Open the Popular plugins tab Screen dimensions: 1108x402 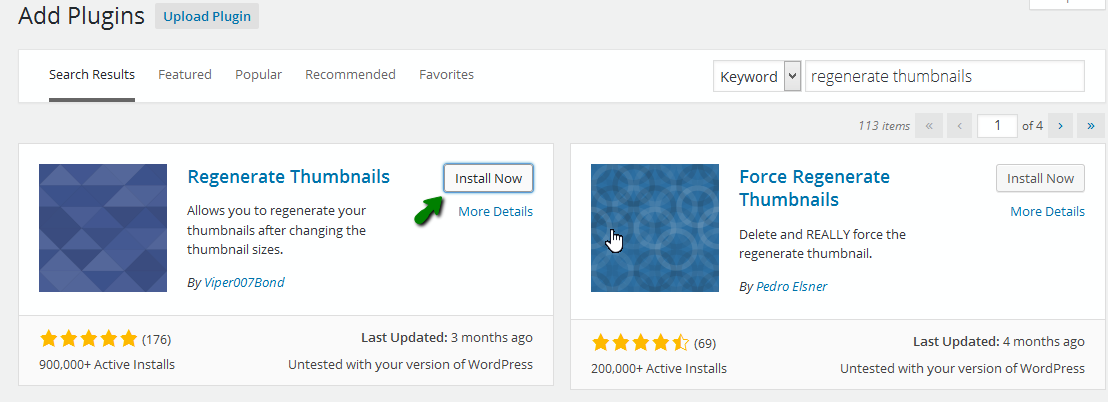pos(259,74)
